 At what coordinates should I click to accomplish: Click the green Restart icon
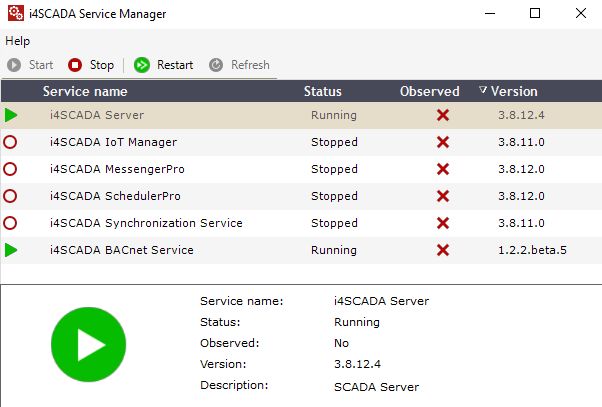142,65
